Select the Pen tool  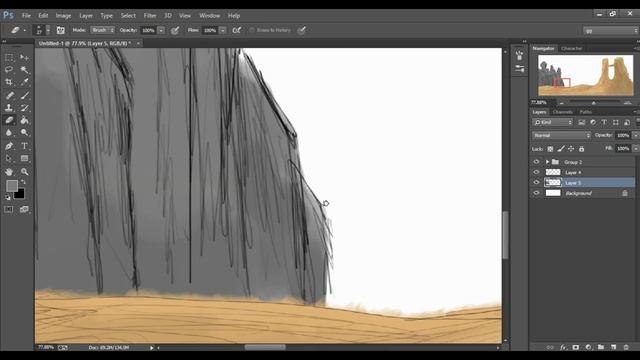(9, 146)
